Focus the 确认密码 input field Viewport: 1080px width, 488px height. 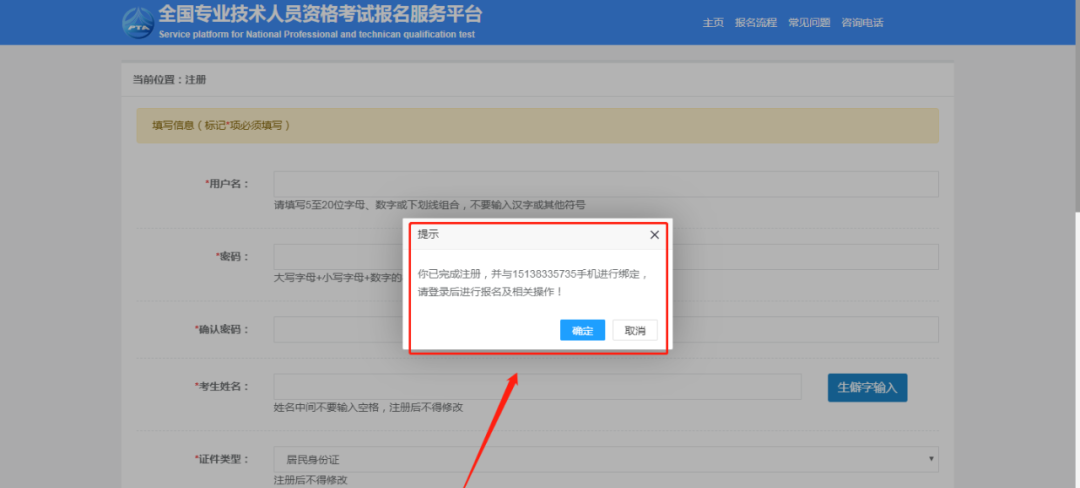pyautogui.click(x=800, y=330)
